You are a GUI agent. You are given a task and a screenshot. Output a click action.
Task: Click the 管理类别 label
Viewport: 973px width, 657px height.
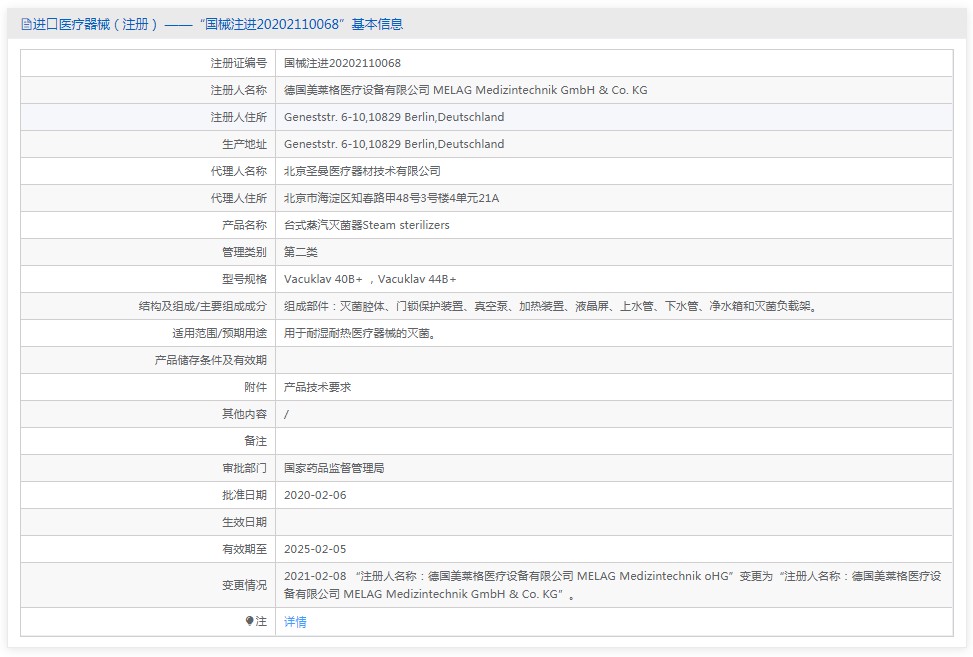click(x=244, y=252)
